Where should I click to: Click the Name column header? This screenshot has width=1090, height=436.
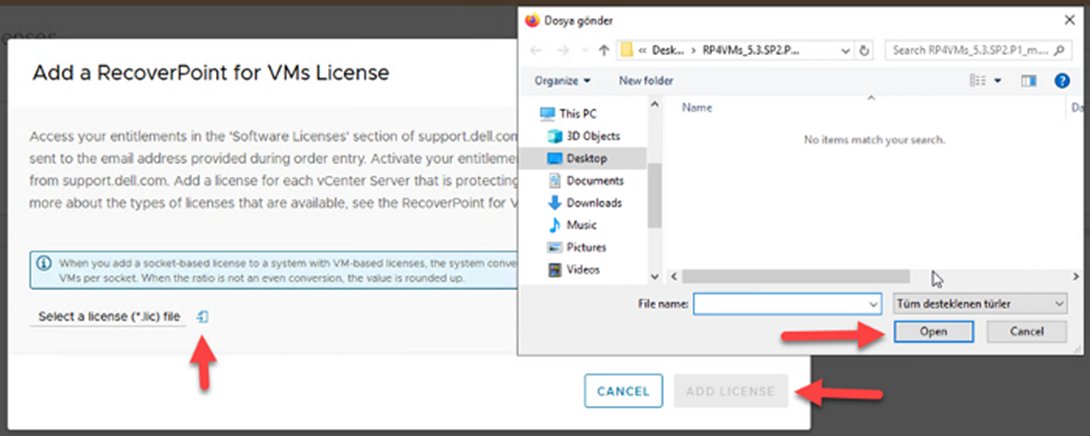697,108
